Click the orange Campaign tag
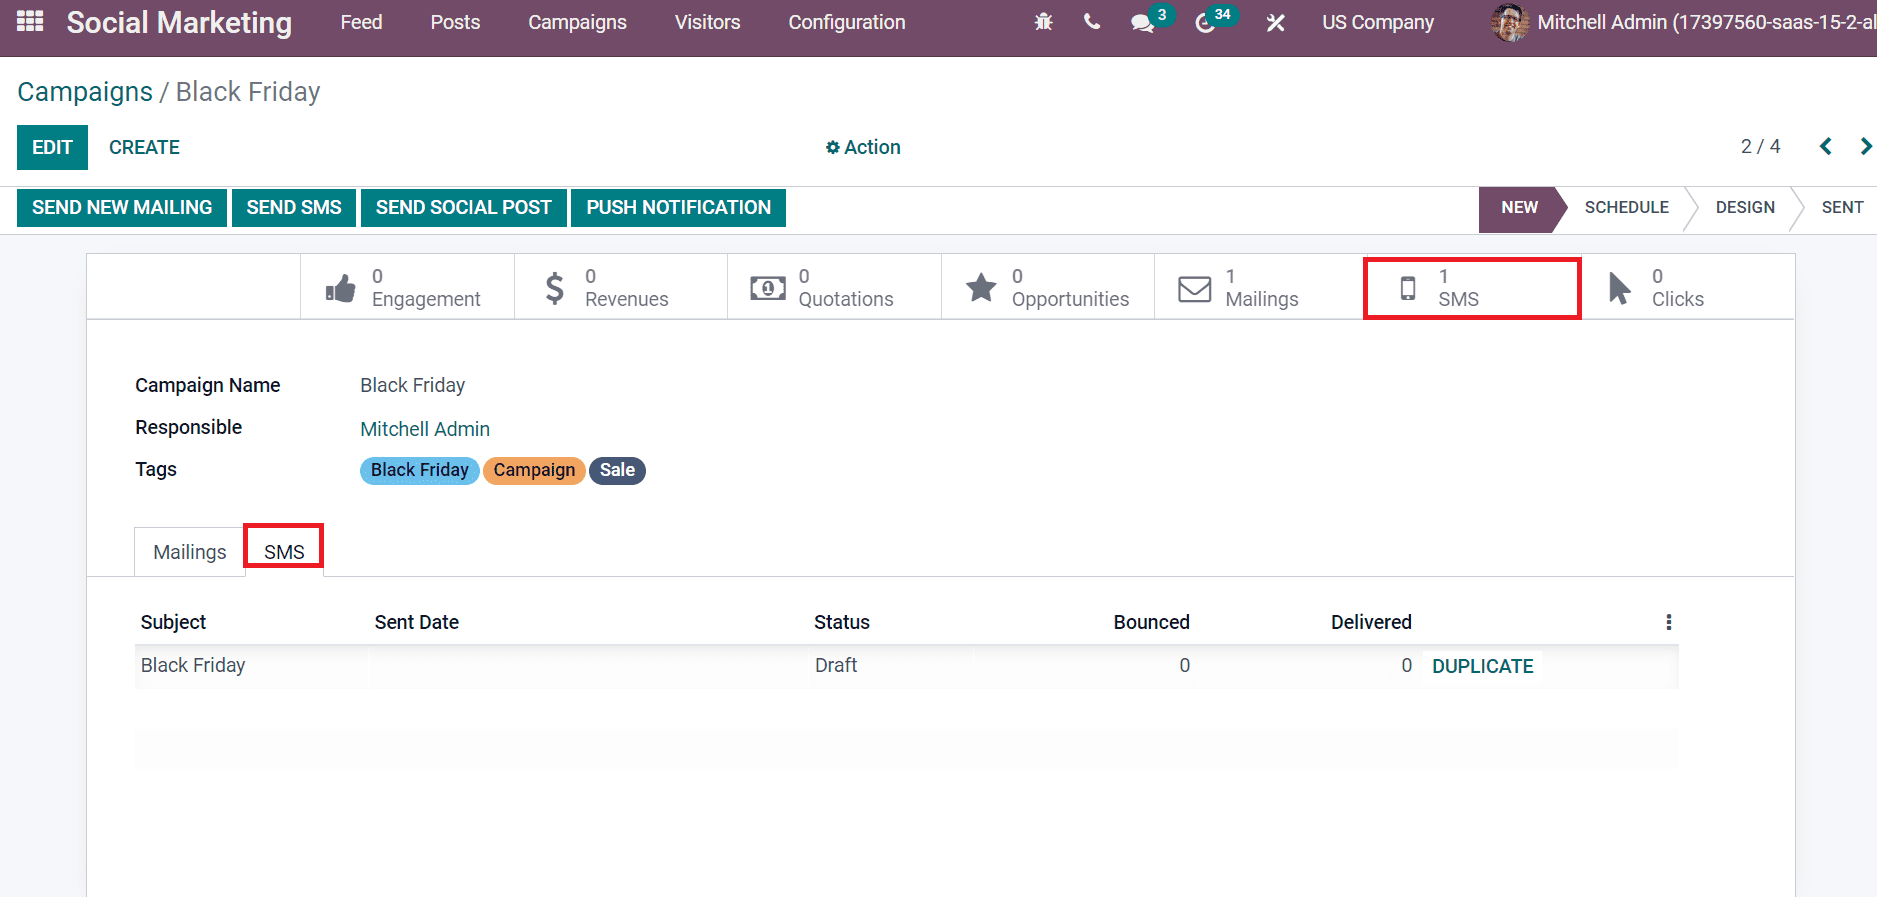This screenshot has height=897, width=1877. [534, 470]
